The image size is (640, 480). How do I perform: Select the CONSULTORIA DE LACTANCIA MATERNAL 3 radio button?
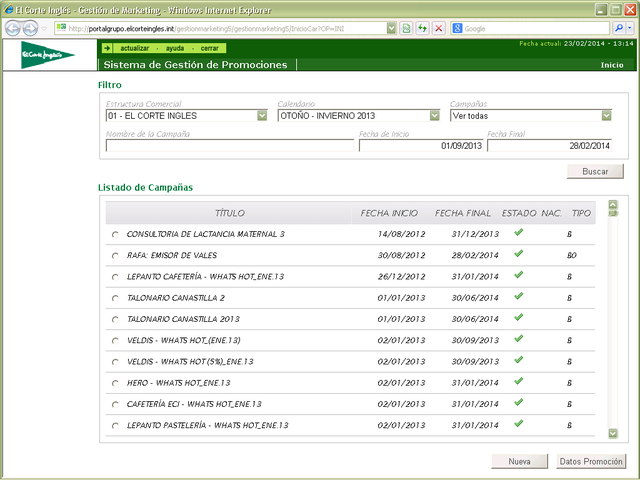pos(115,235)
